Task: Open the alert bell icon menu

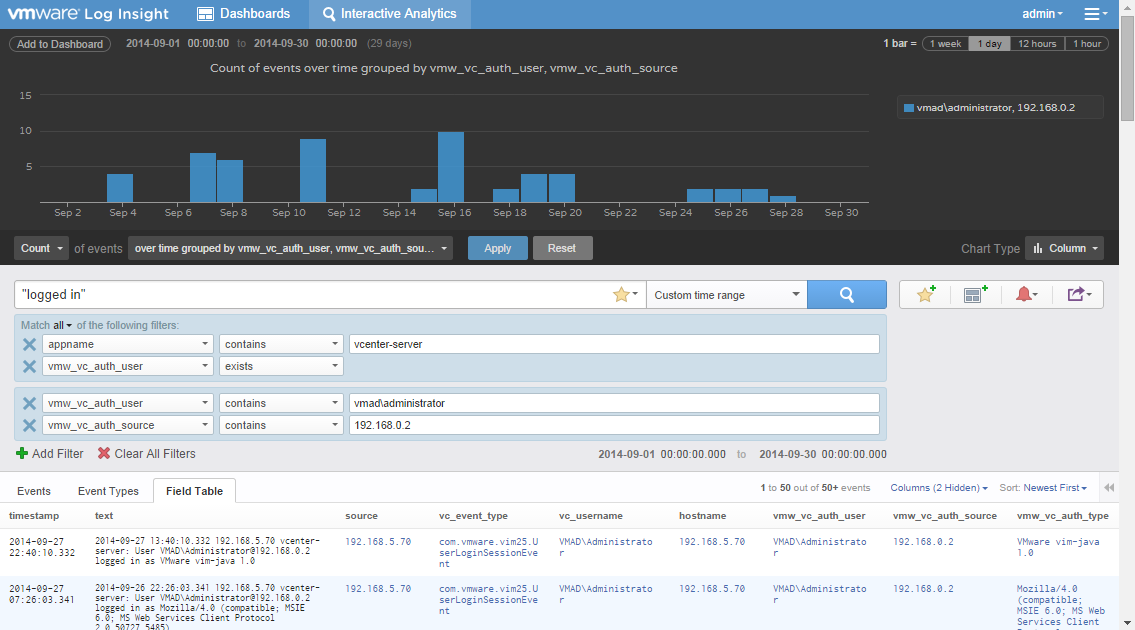Action: pyautogui.click(x=1025, y=294)
